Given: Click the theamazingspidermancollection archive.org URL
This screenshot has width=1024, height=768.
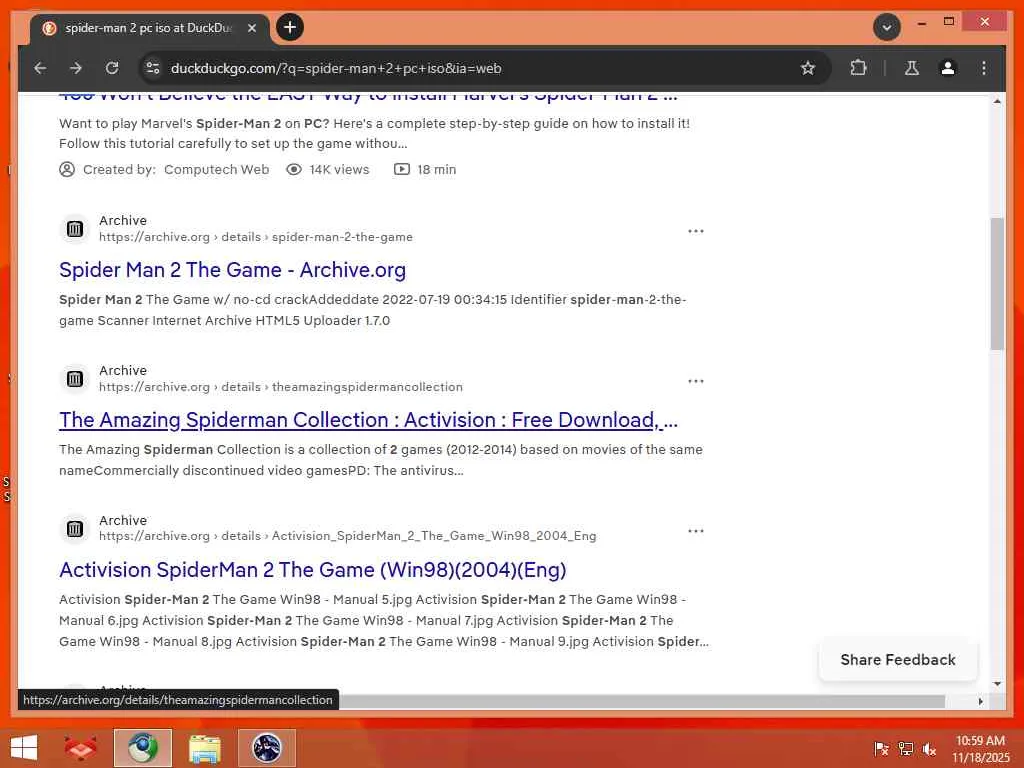Looking at the screenshot, I should tap(281, 387).
